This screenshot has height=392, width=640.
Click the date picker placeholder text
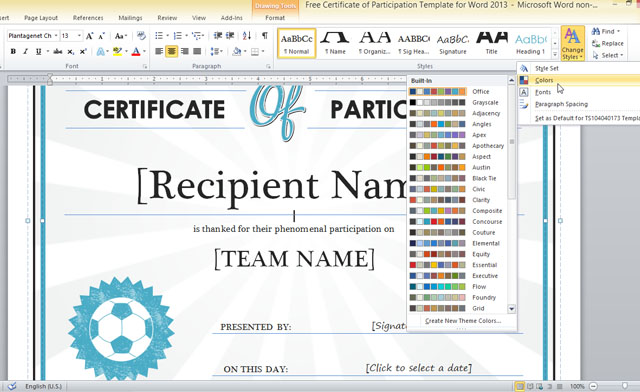[x=418, y=368]
